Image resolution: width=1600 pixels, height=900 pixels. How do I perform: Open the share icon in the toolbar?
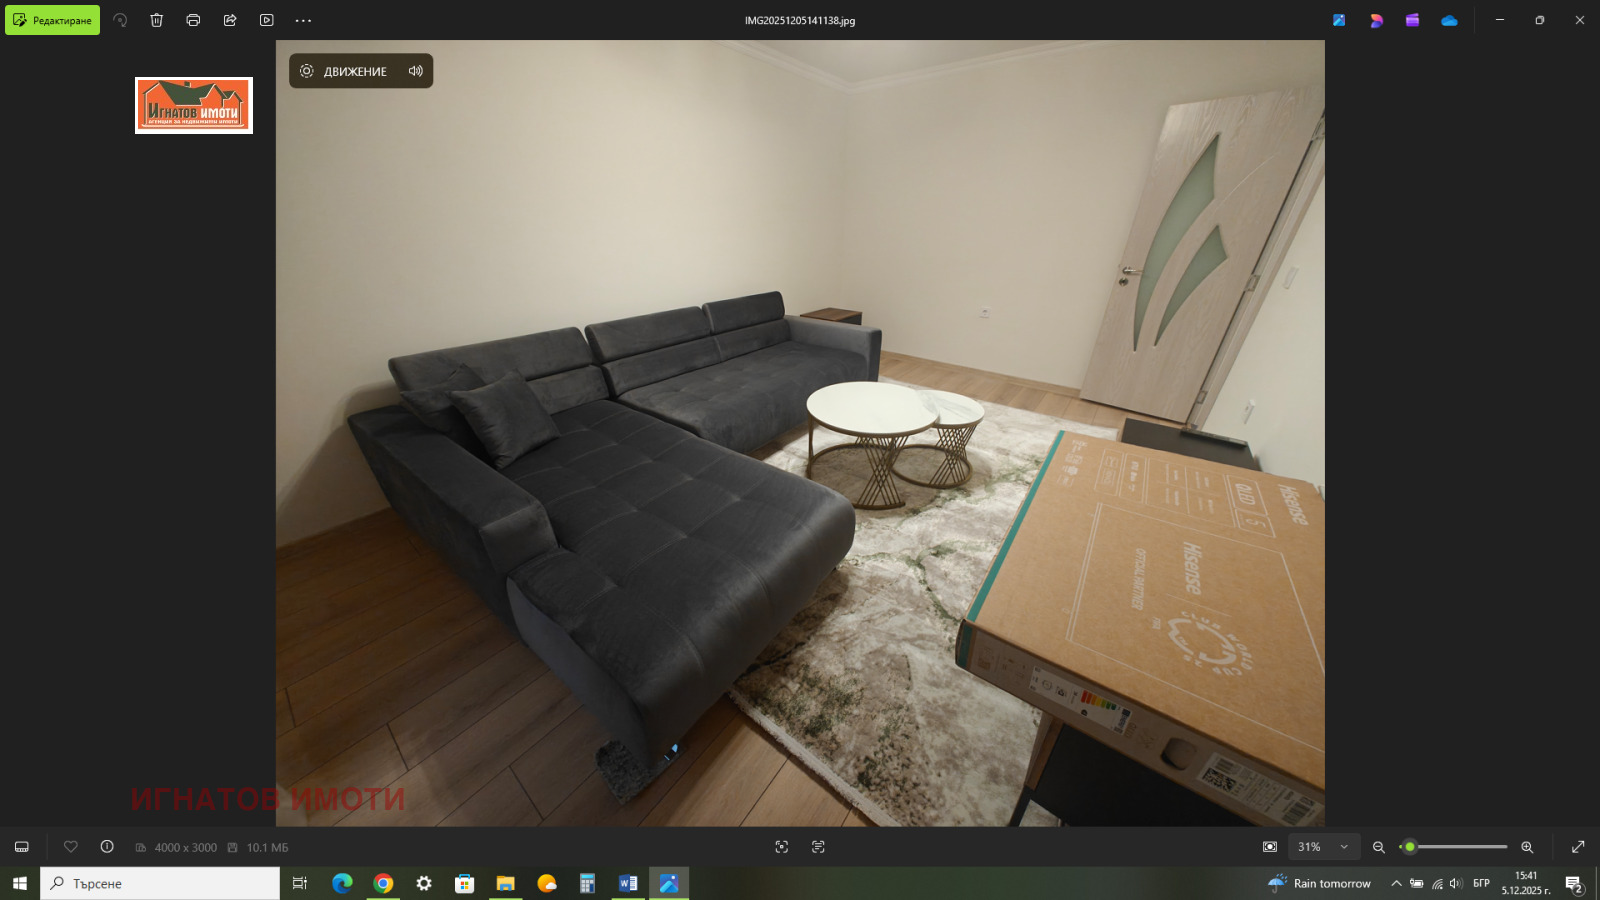(x=230, y=20)
